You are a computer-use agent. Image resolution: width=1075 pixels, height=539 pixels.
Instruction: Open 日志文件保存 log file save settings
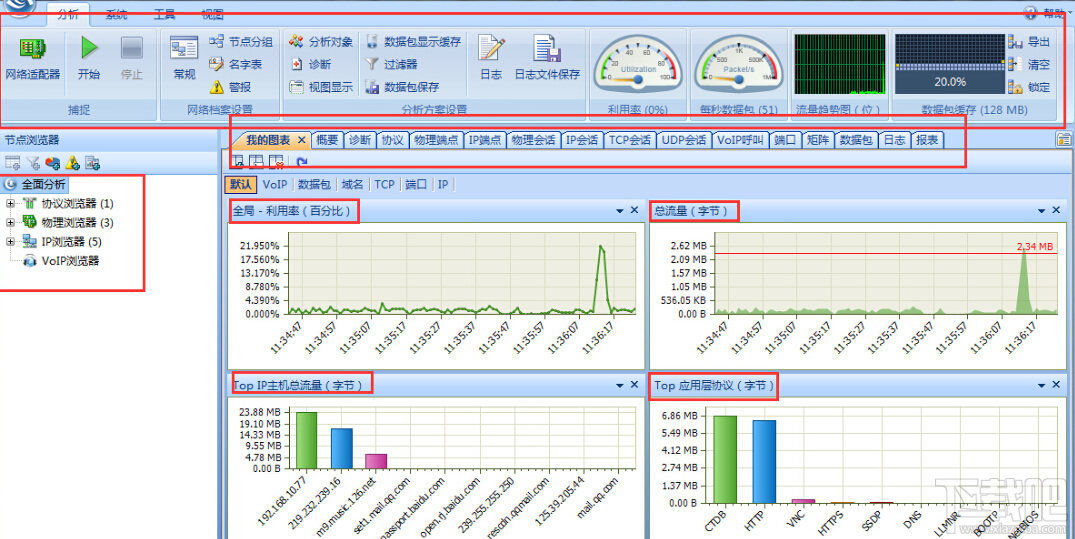[547, 60]
